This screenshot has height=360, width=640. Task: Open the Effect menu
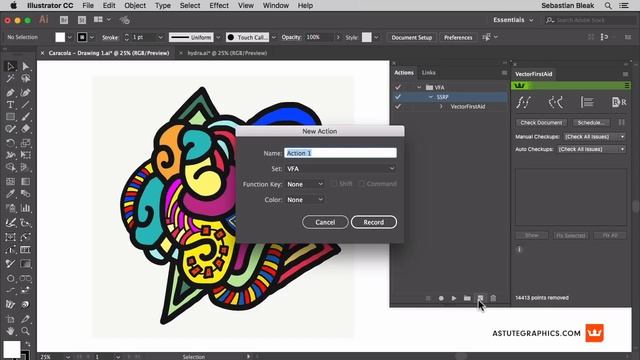[x=219, y=6]
